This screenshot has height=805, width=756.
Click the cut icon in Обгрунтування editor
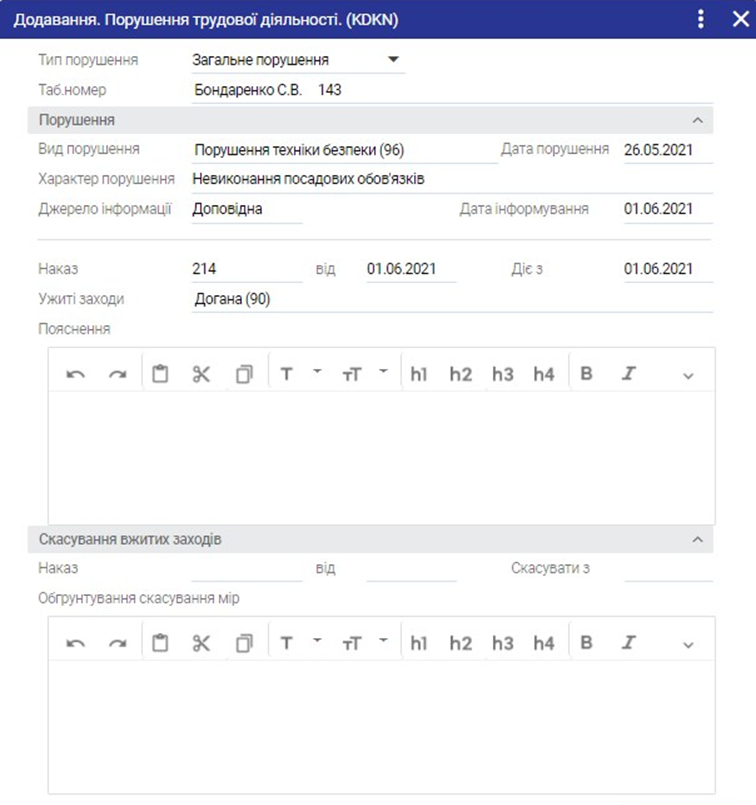[x=202, y=643]
